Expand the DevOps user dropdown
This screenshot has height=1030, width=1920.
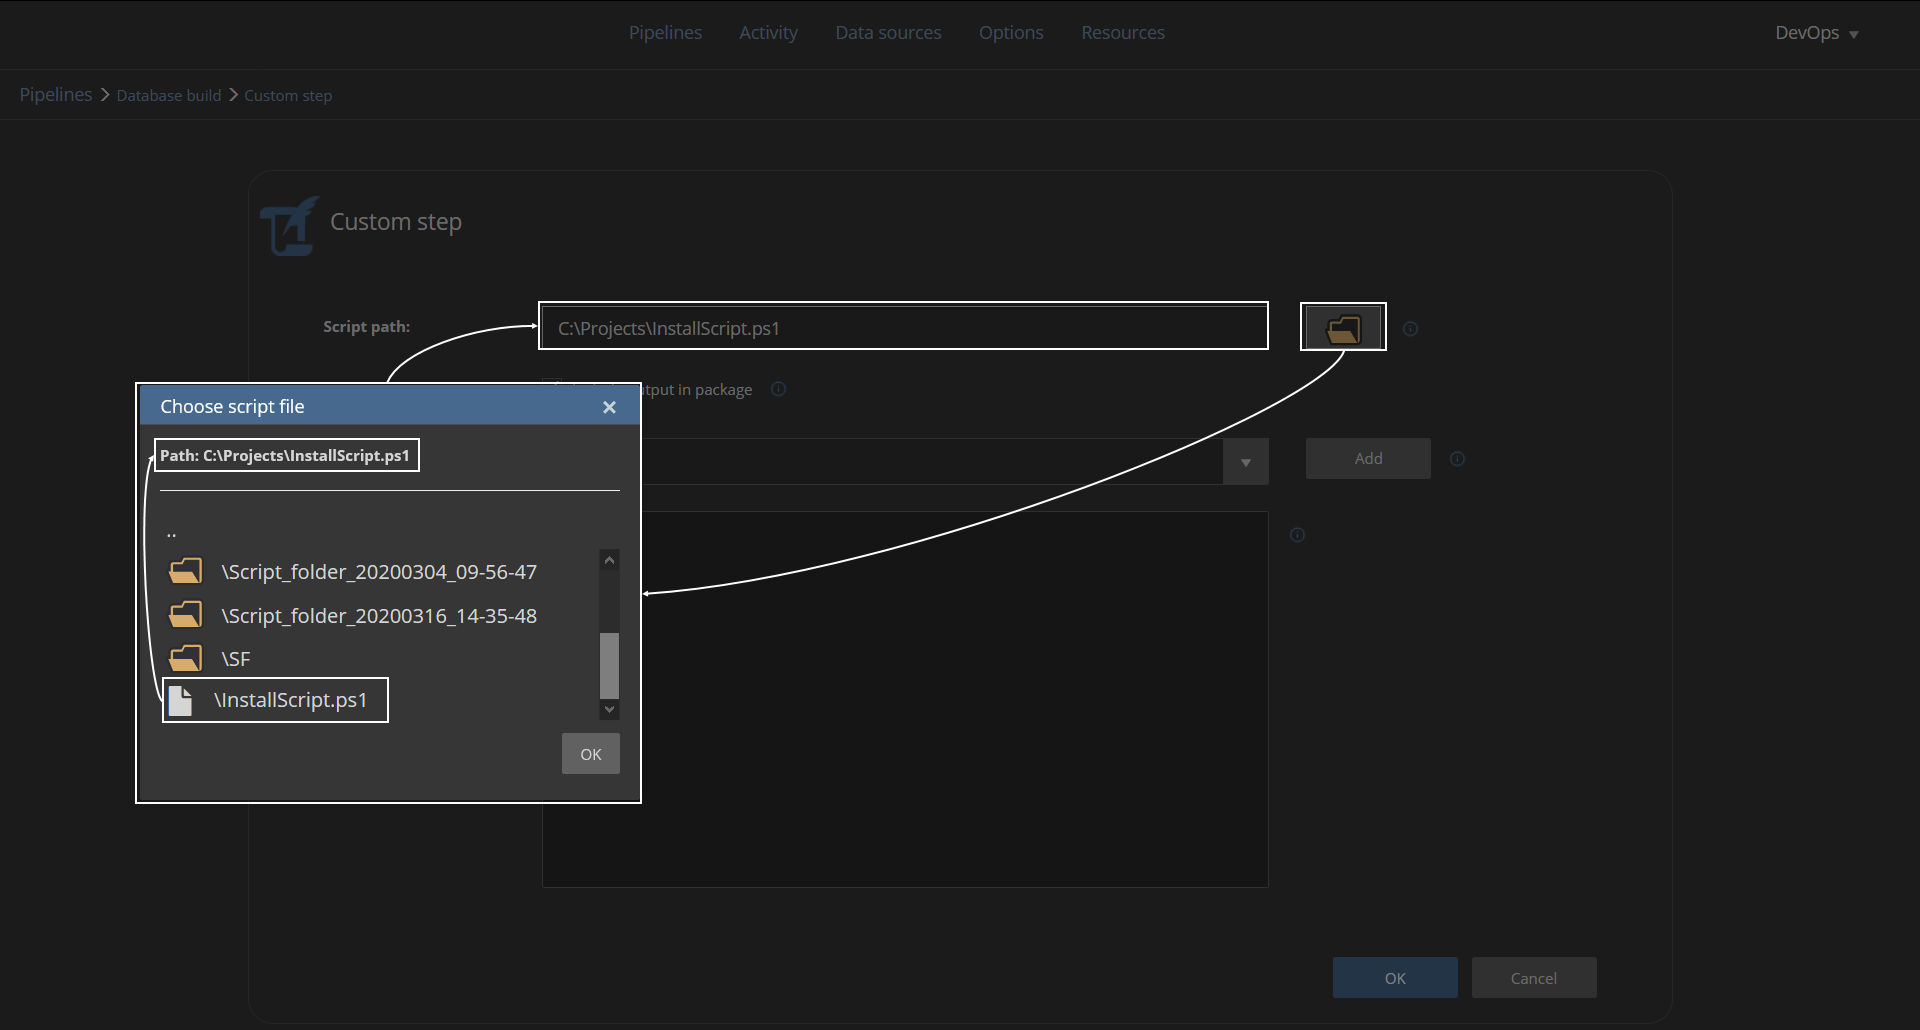1816,33
